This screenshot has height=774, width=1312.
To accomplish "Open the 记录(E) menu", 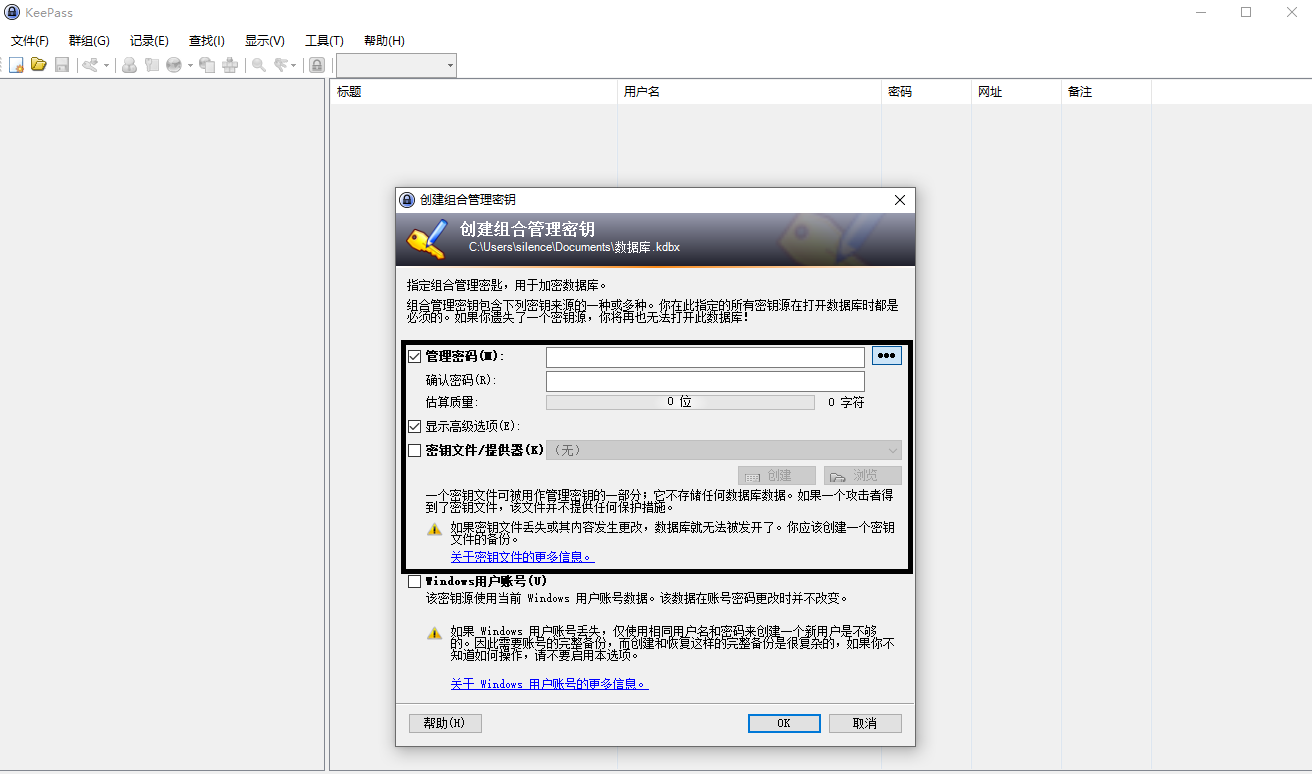I will coord(149,41).
